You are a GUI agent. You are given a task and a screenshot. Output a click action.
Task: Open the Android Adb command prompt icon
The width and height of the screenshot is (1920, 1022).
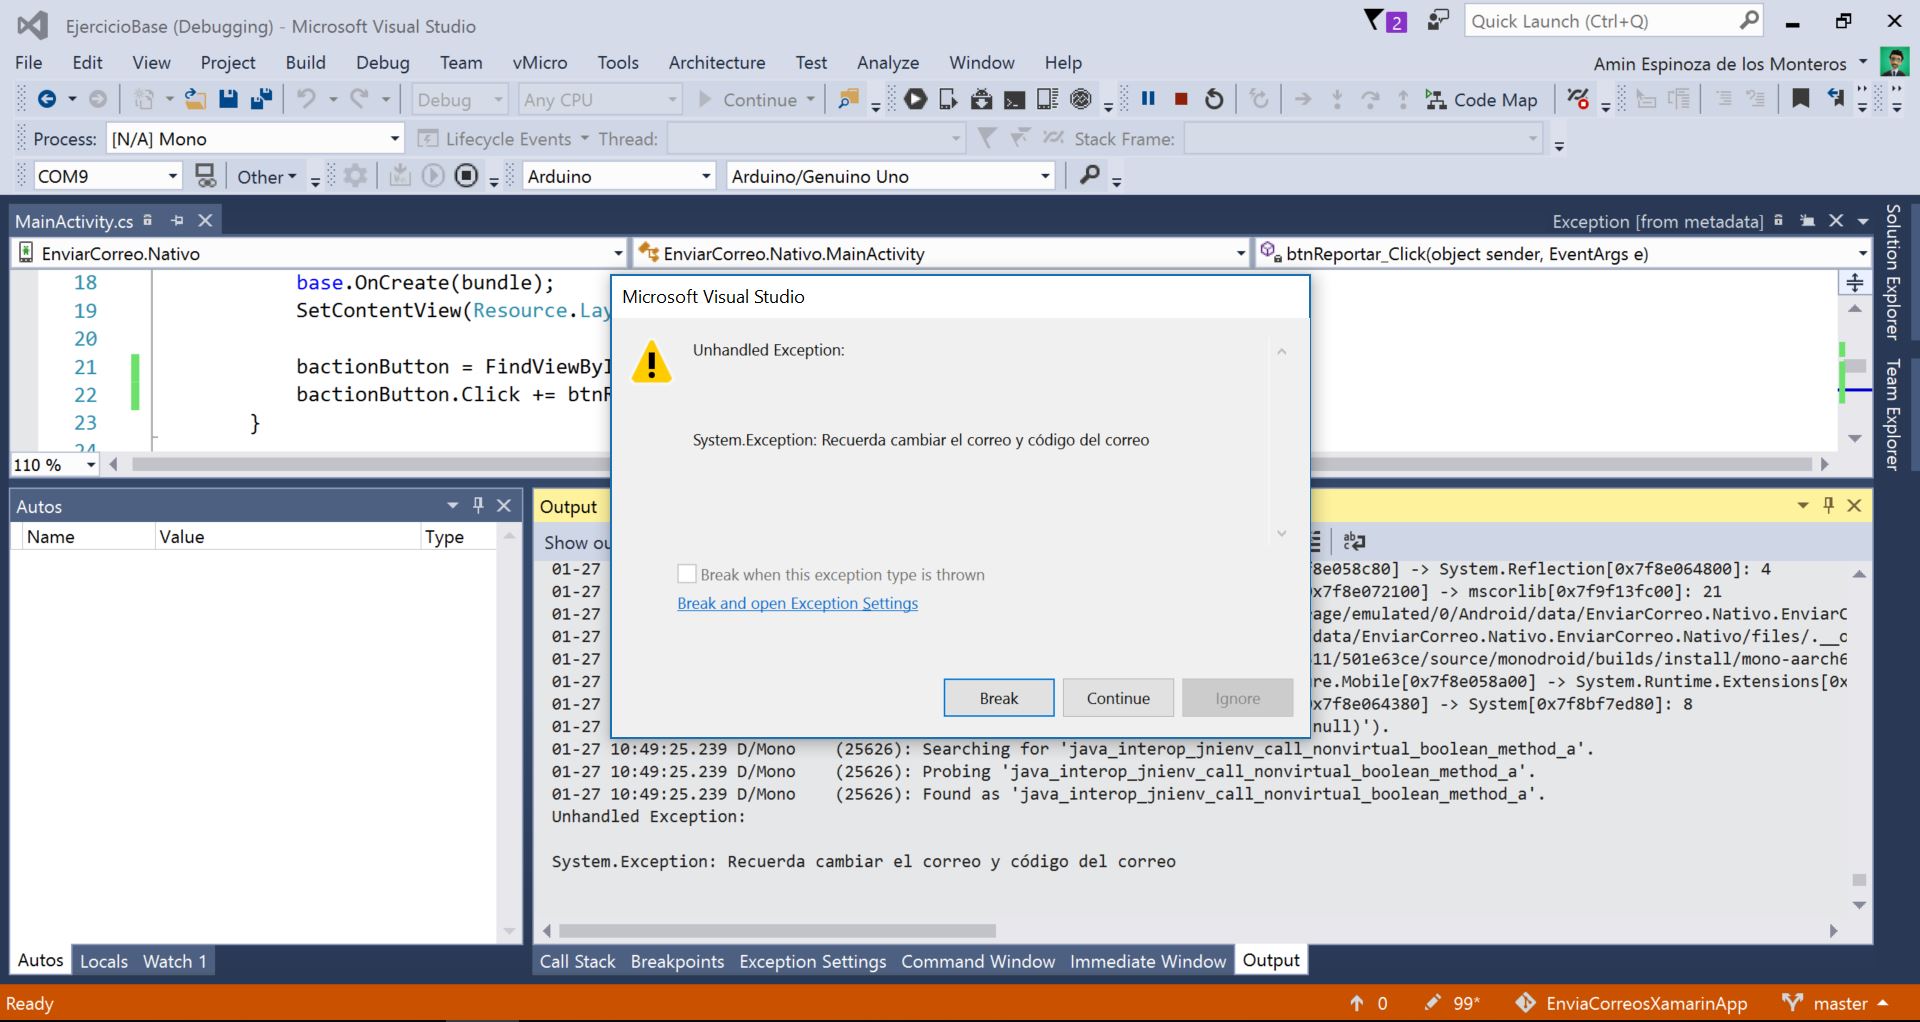1015,99
